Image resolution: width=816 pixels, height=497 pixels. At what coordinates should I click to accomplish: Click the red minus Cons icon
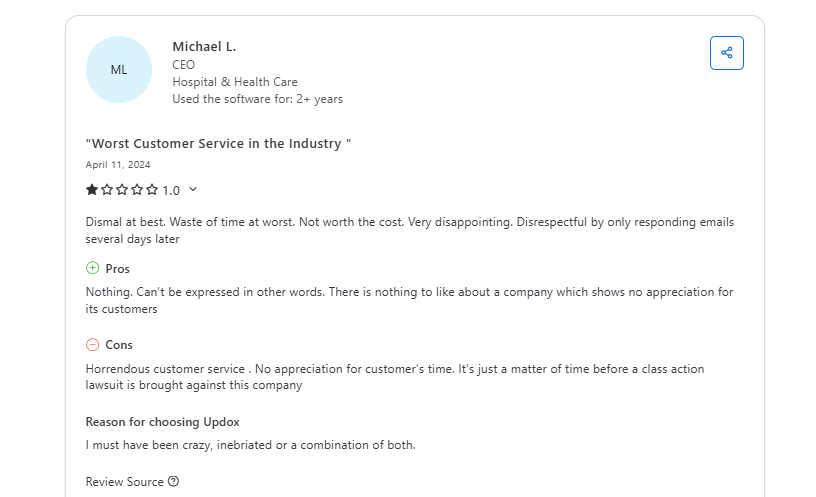click(x=93, y=345)
